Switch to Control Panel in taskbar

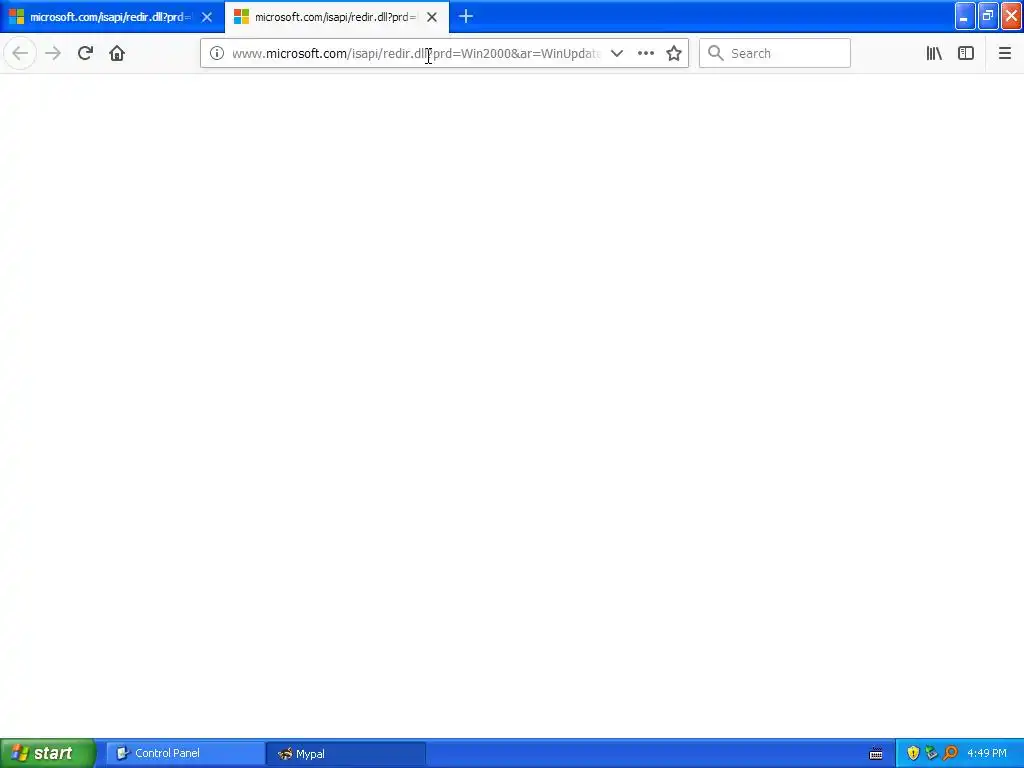pyautogui.click(x=185, y=754)
